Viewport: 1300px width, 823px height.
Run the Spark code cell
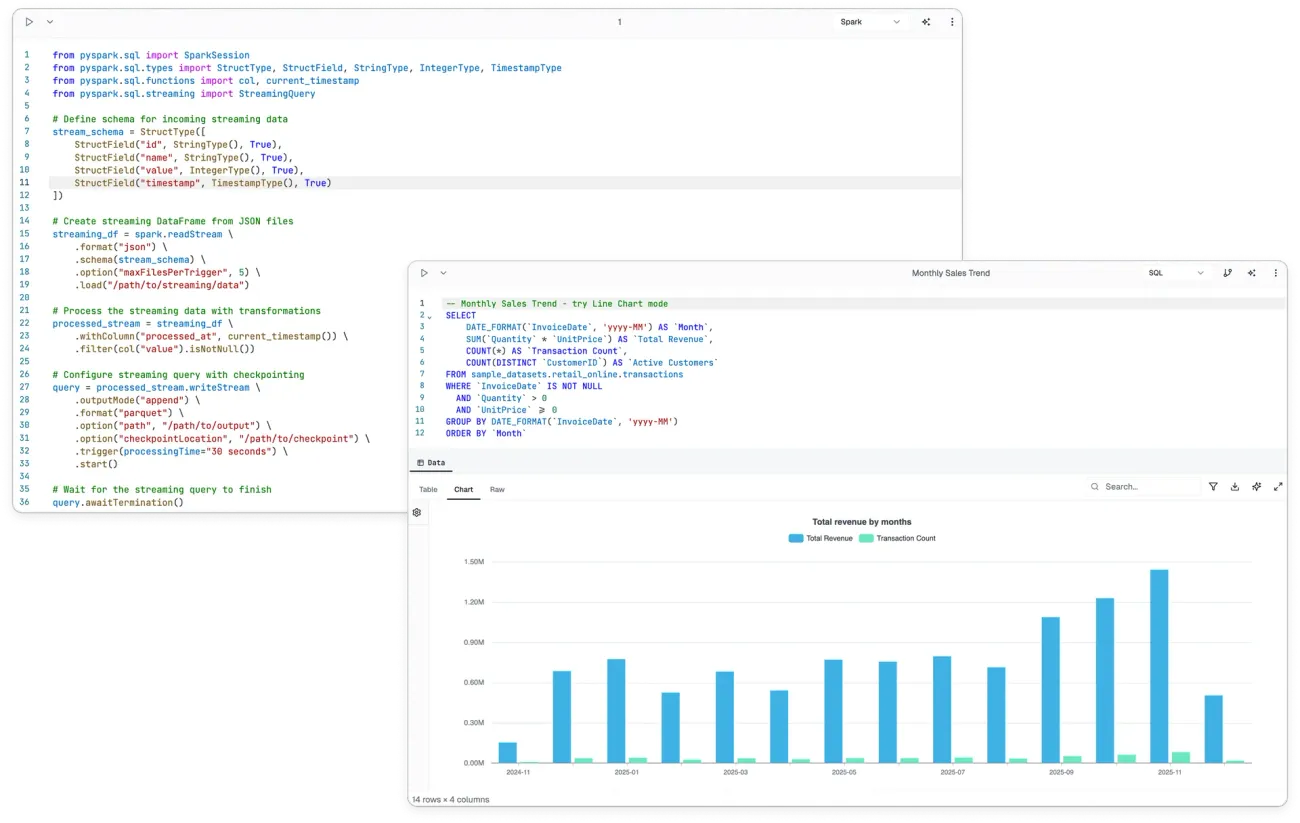click(29, 22)
